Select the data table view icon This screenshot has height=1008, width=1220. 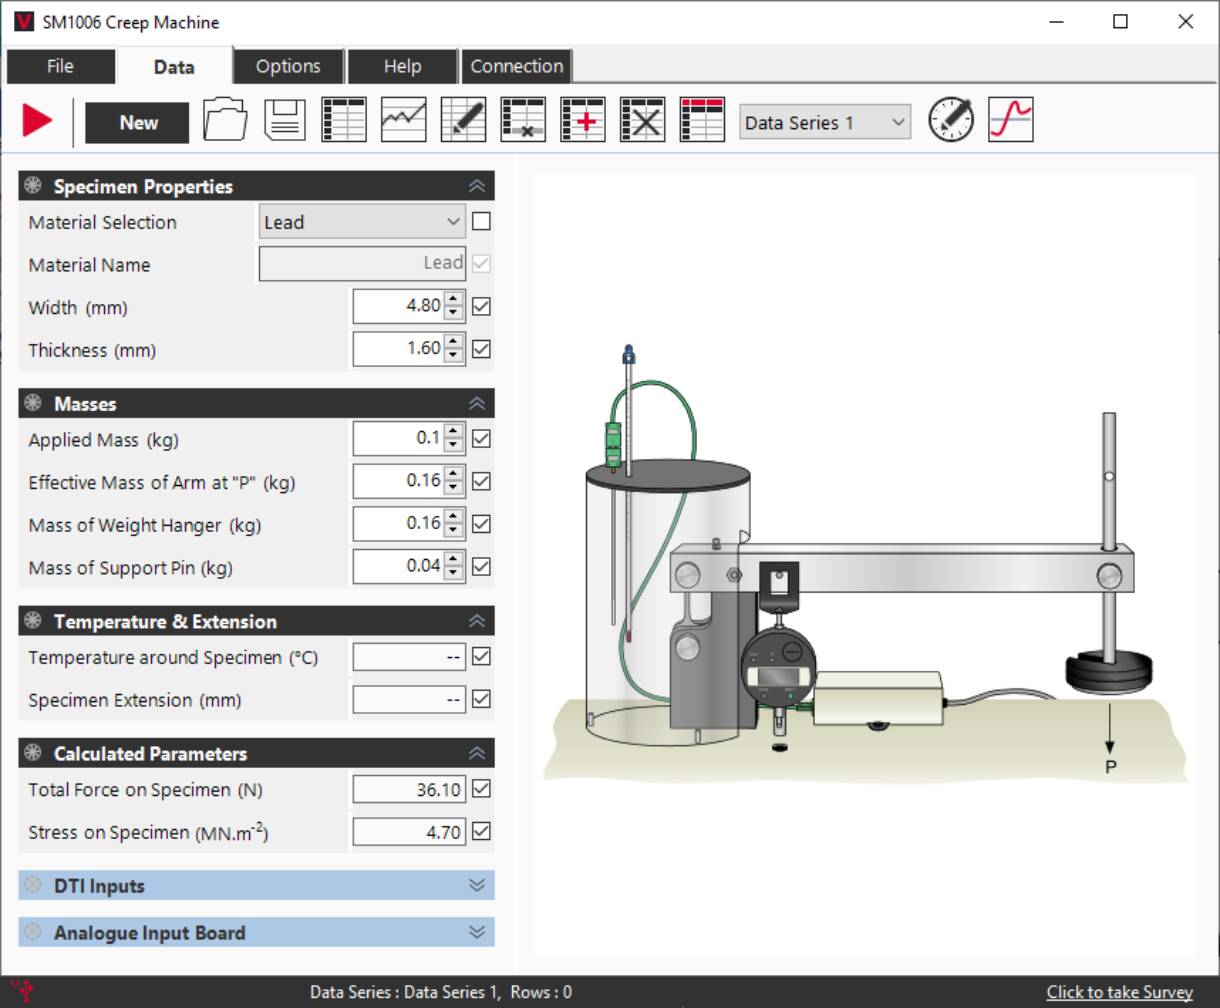point(343,119)
